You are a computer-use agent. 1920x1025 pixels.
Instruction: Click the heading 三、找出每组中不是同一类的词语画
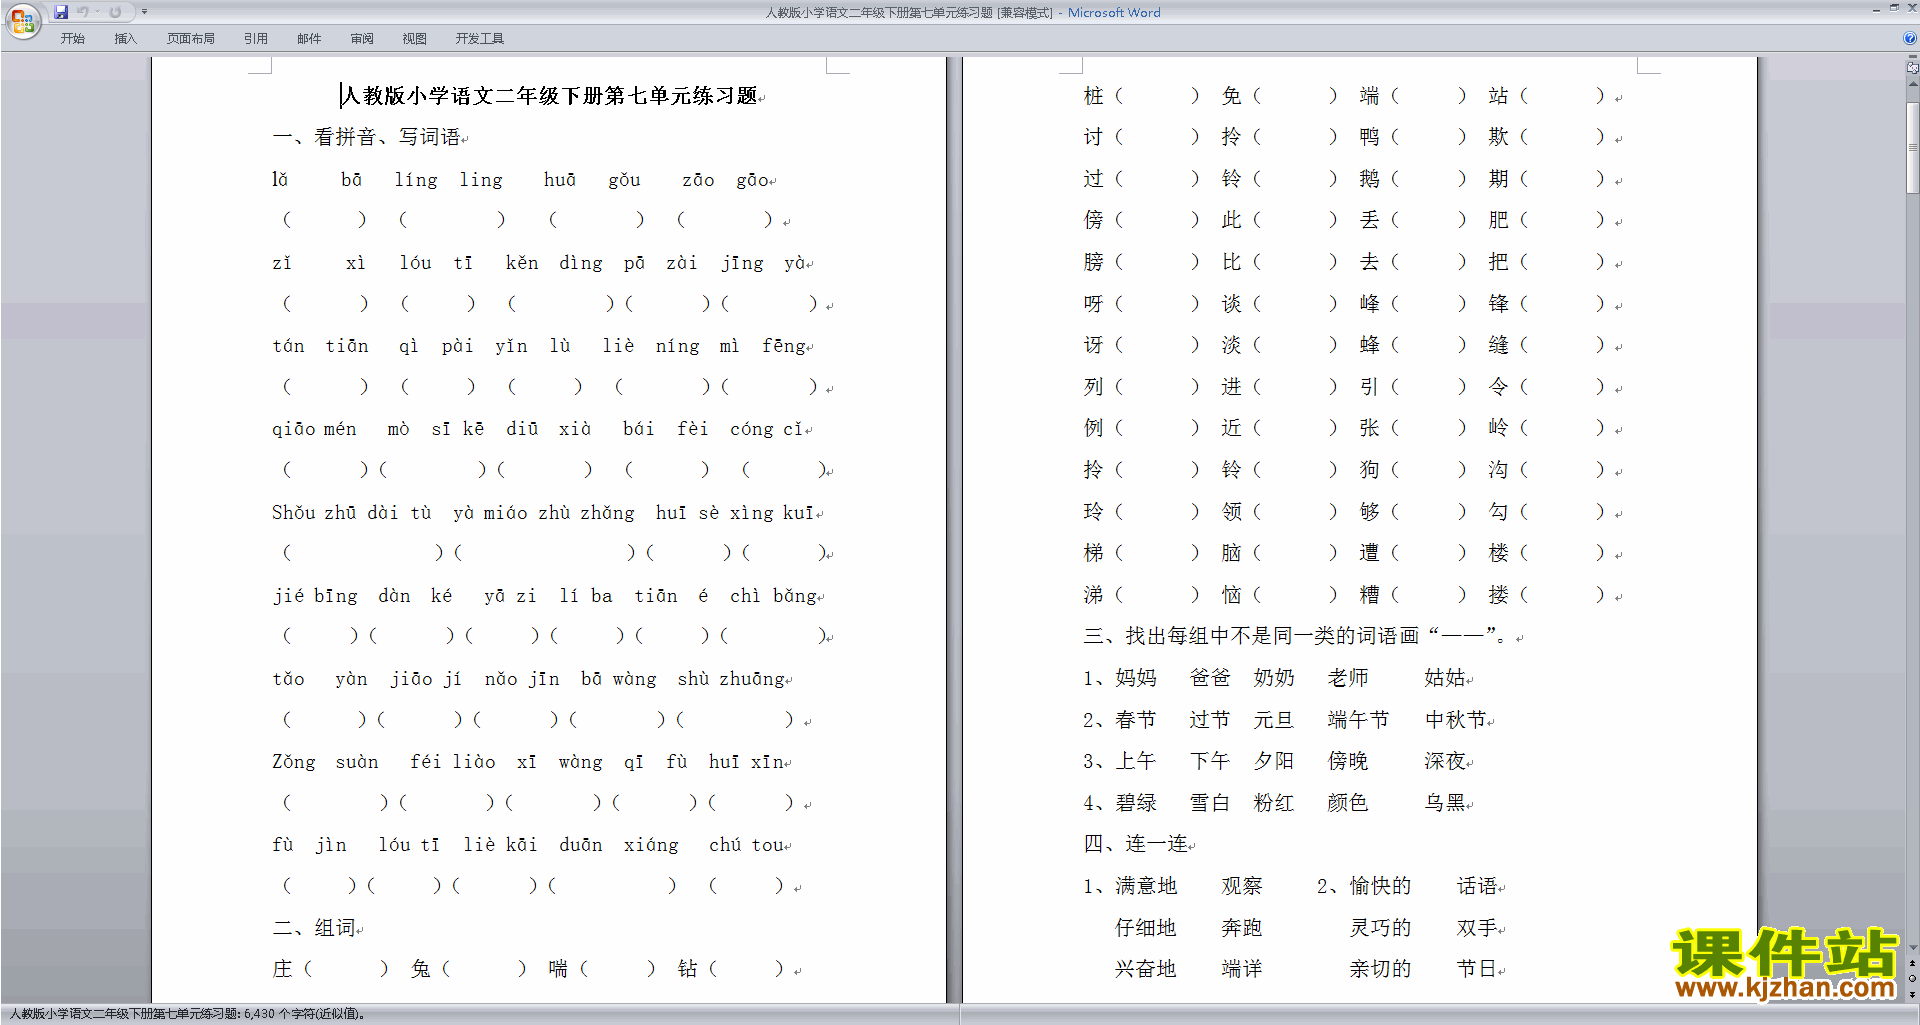[x=1251, y=636]
